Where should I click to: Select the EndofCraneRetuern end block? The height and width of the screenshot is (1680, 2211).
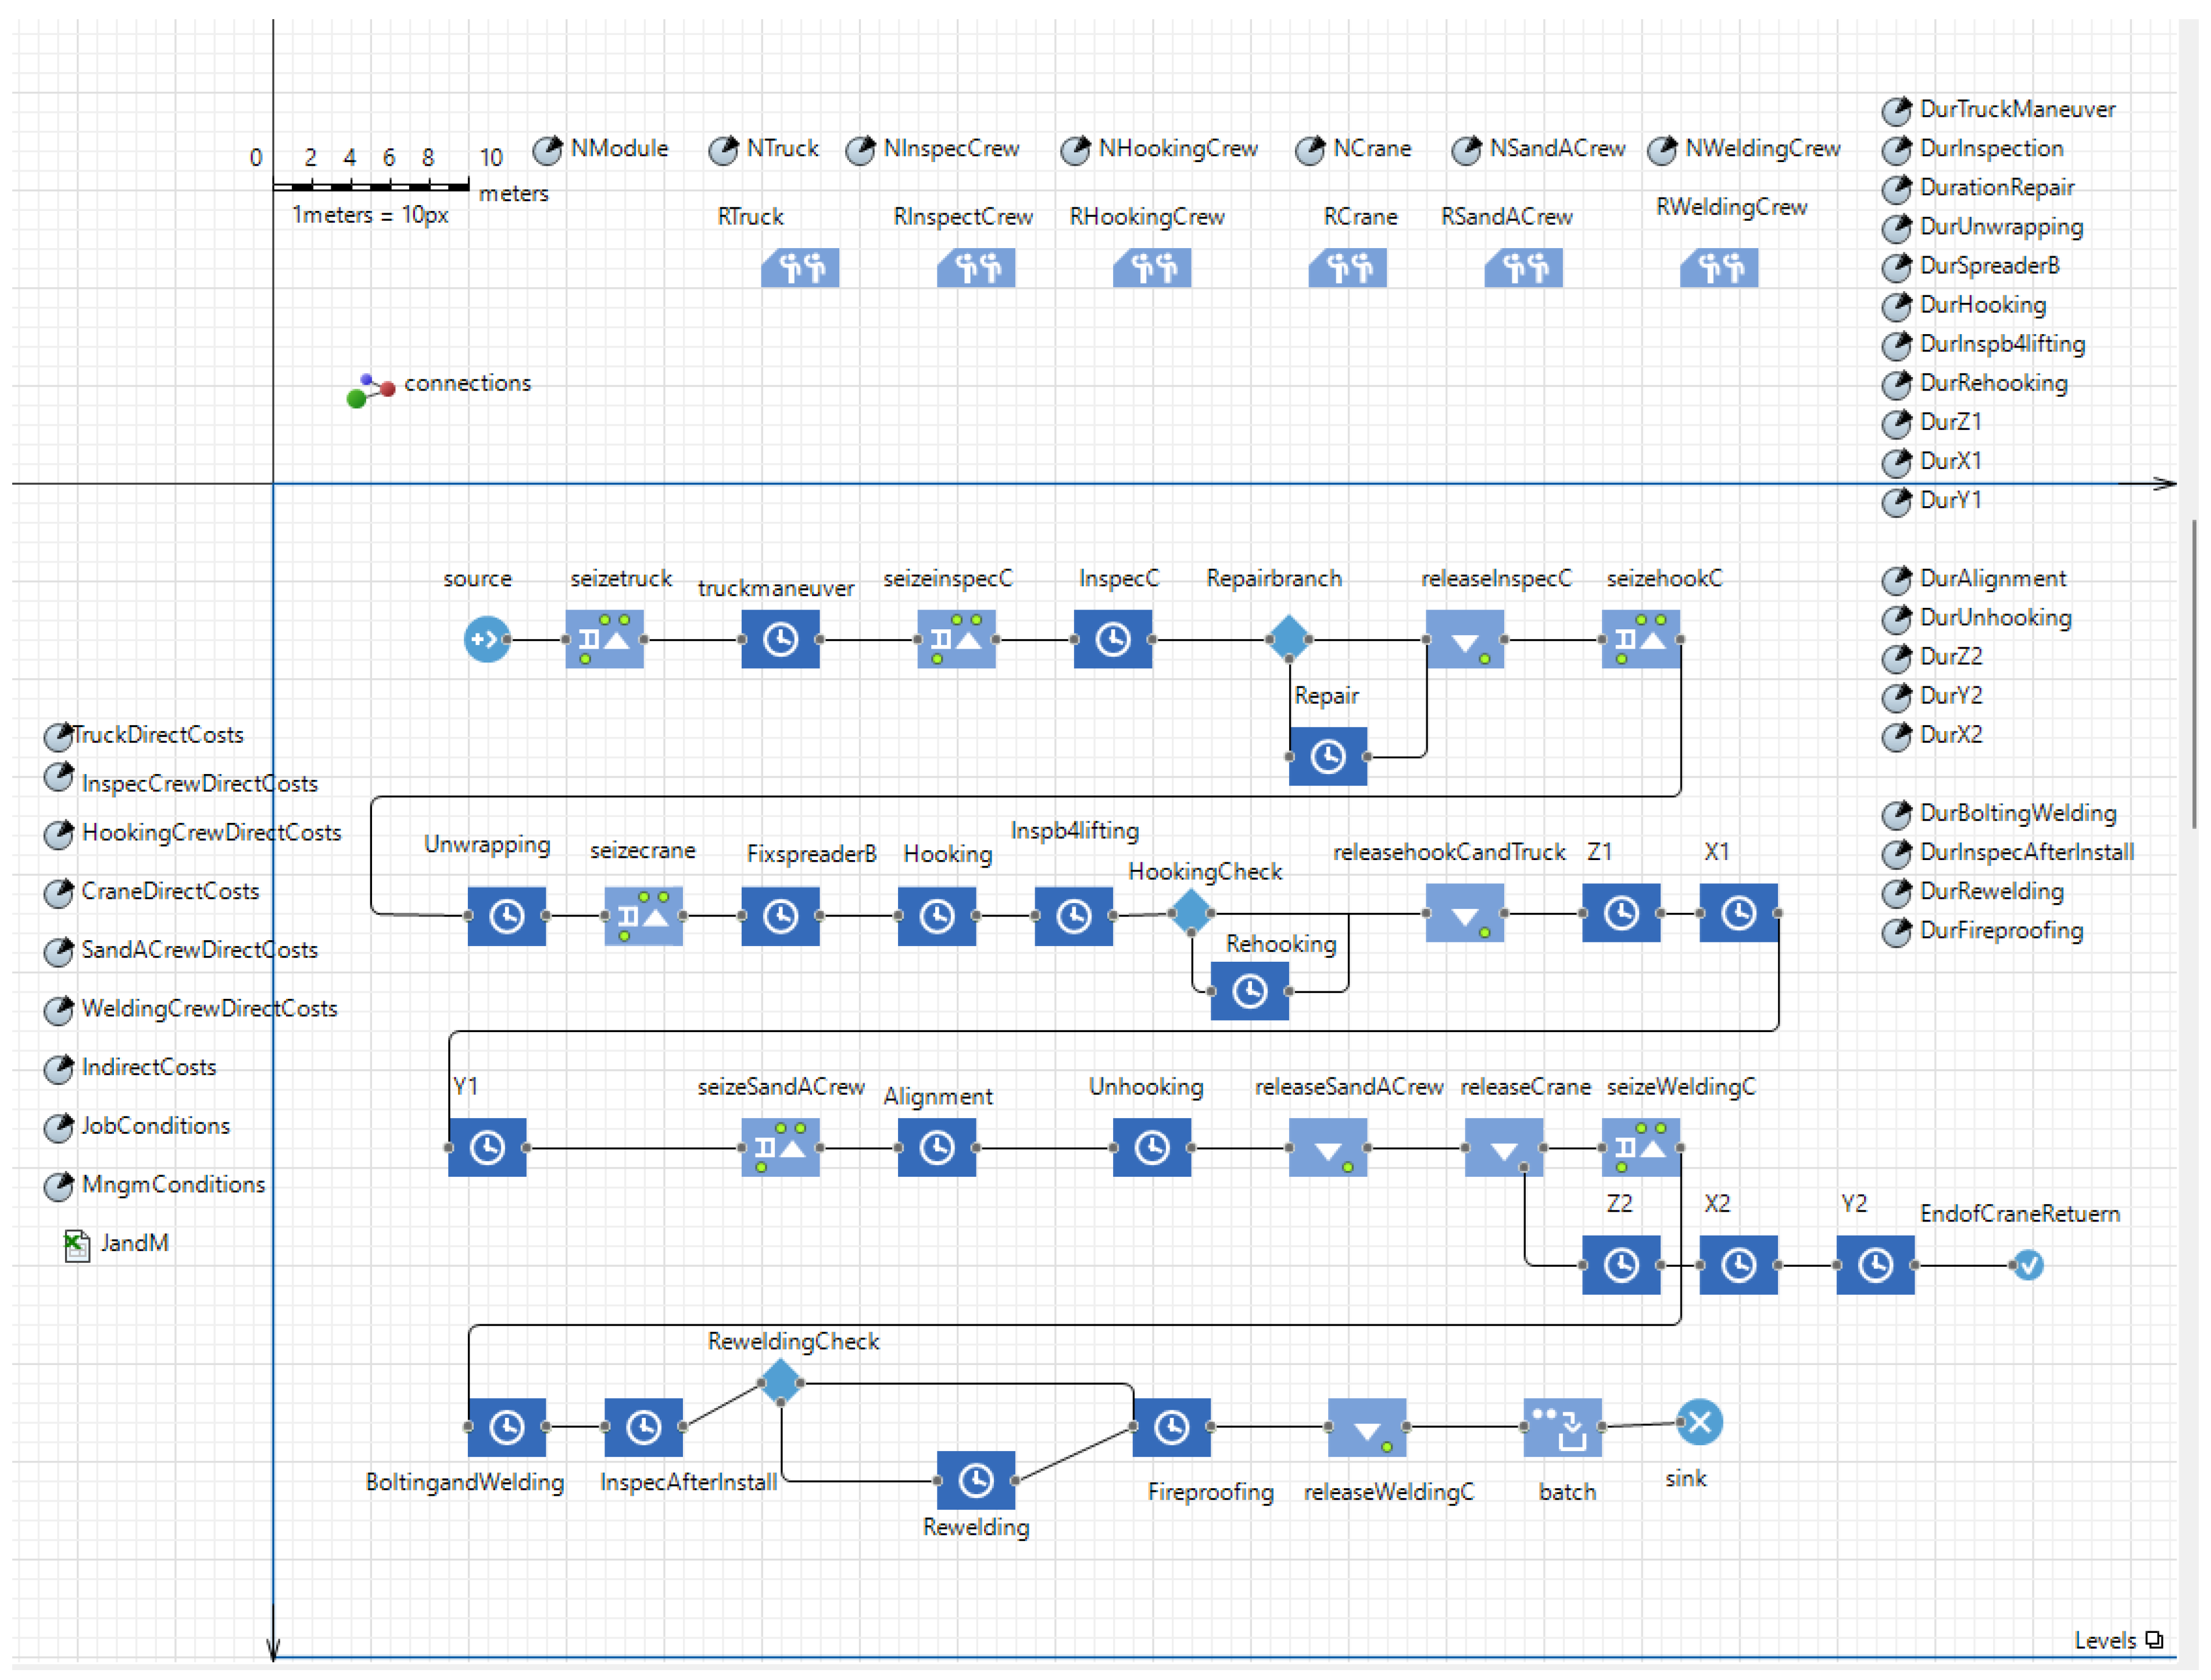pos(2028,1265)
